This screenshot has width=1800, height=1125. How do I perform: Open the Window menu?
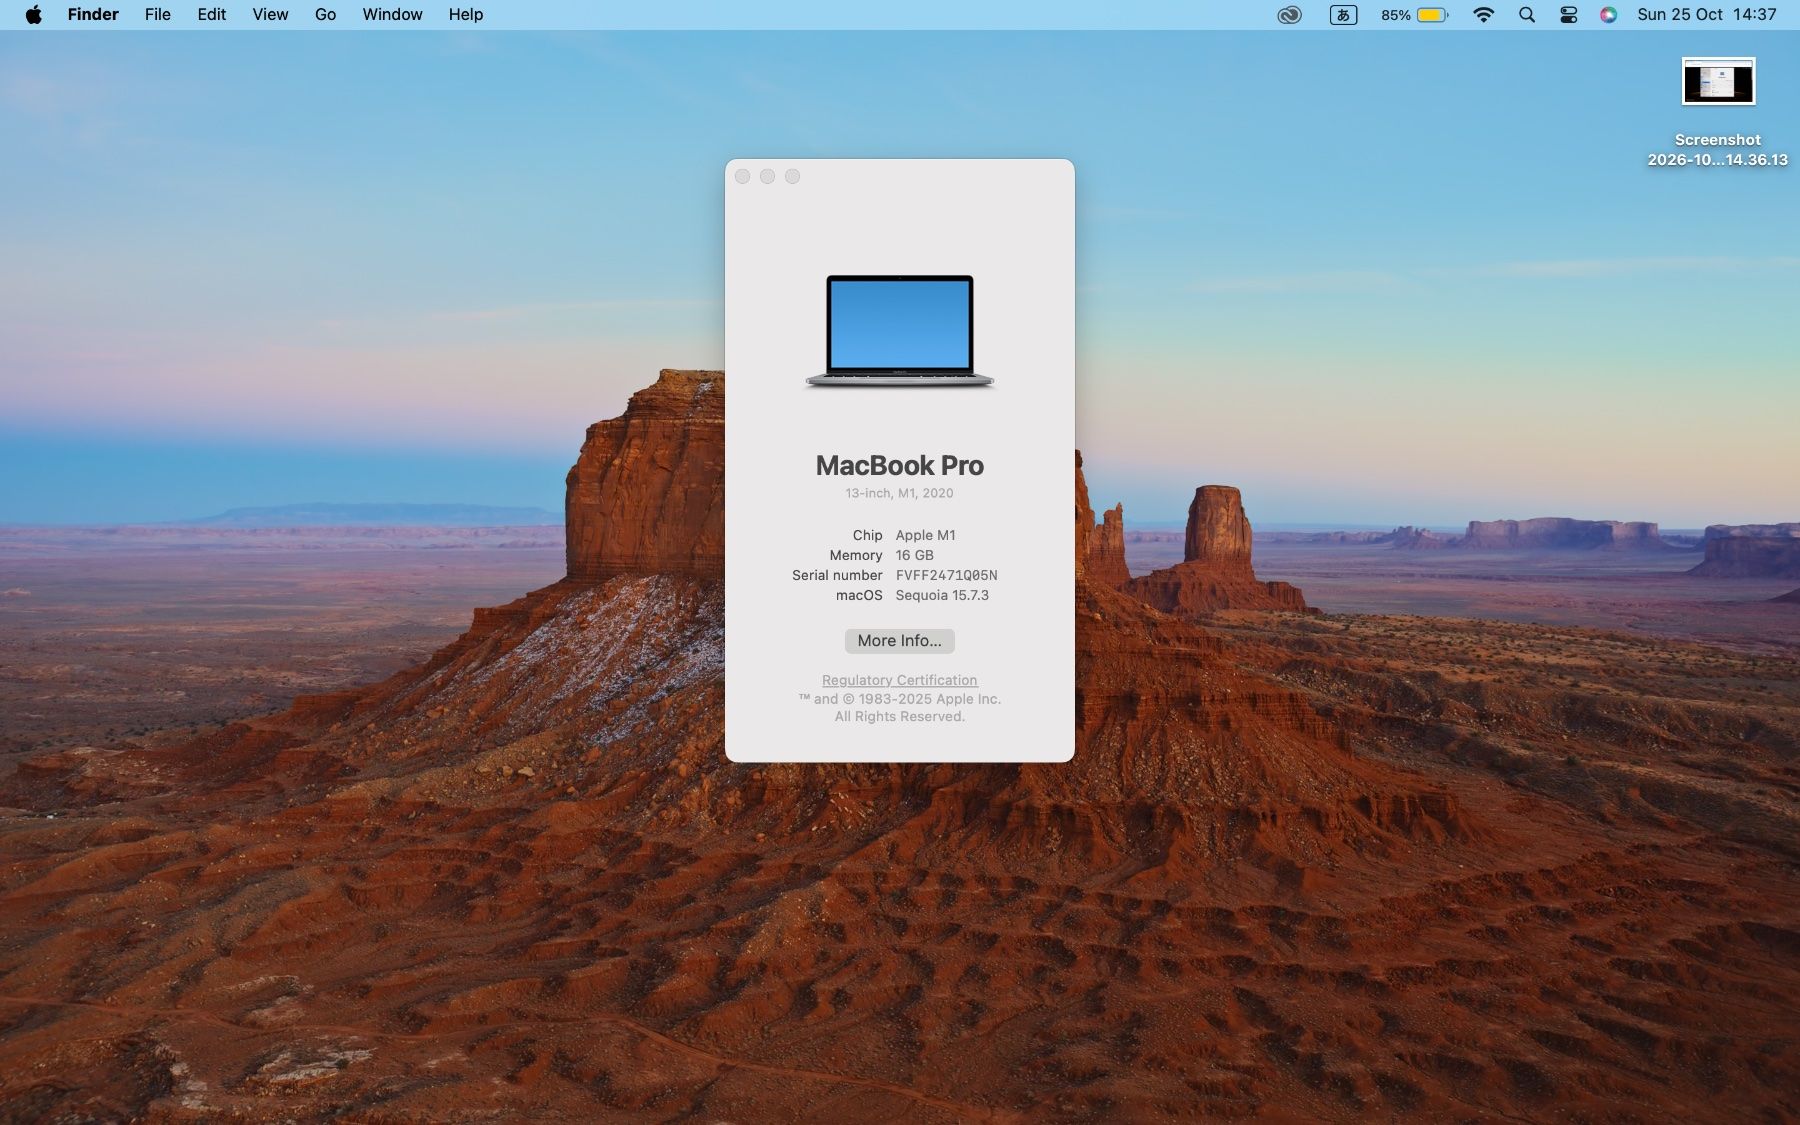coord(392,15)
